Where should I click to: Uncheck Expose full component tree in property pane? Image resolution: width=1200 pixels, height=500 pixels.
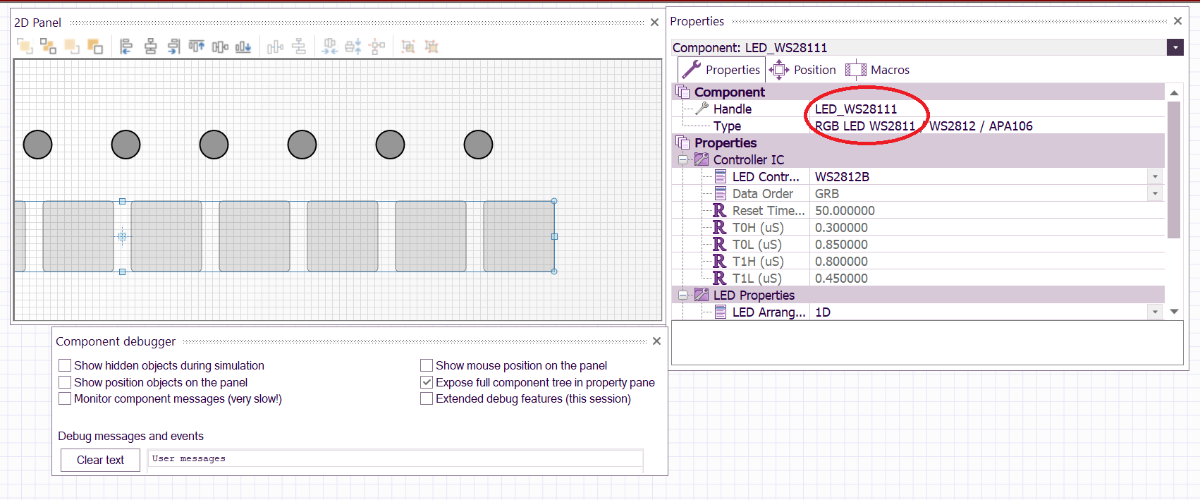[427, 383]
